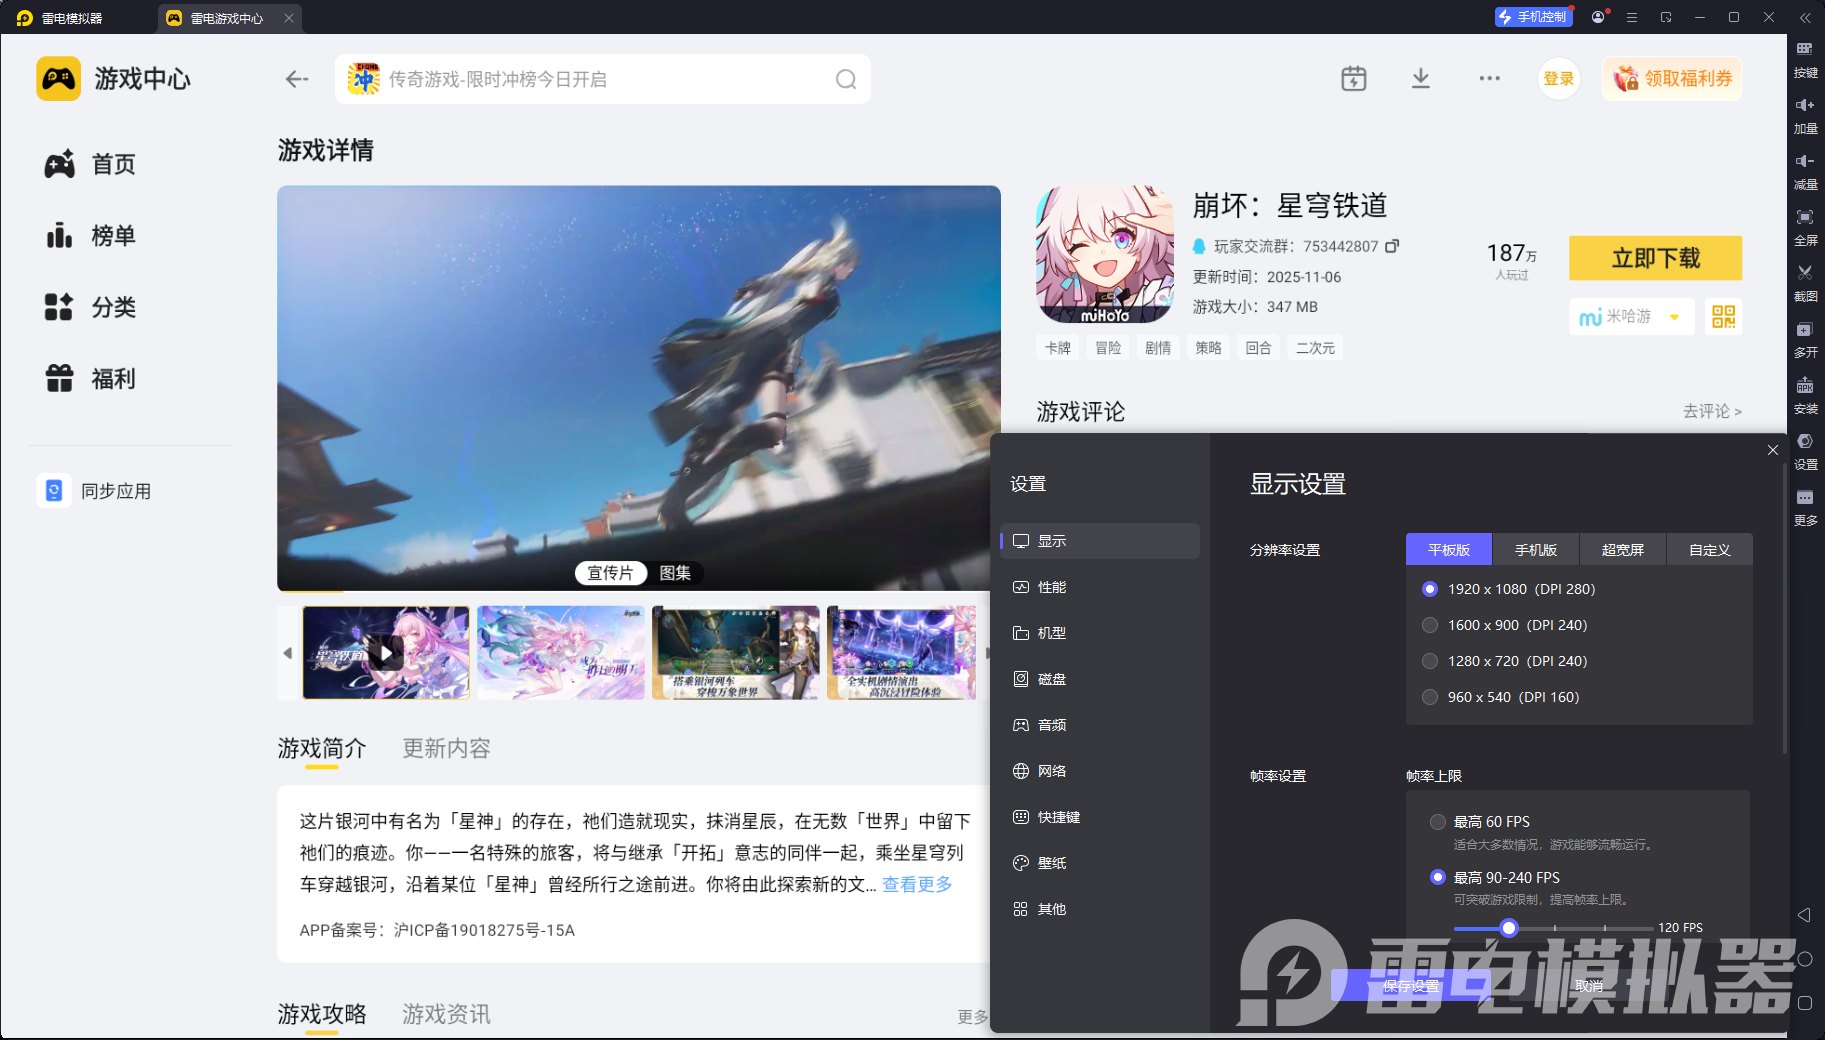The width and height of the screenshot is (1825, 1040).
Task: Click the 120 FPS frame rate slider handle
Action: click(x=1509, y=928)
